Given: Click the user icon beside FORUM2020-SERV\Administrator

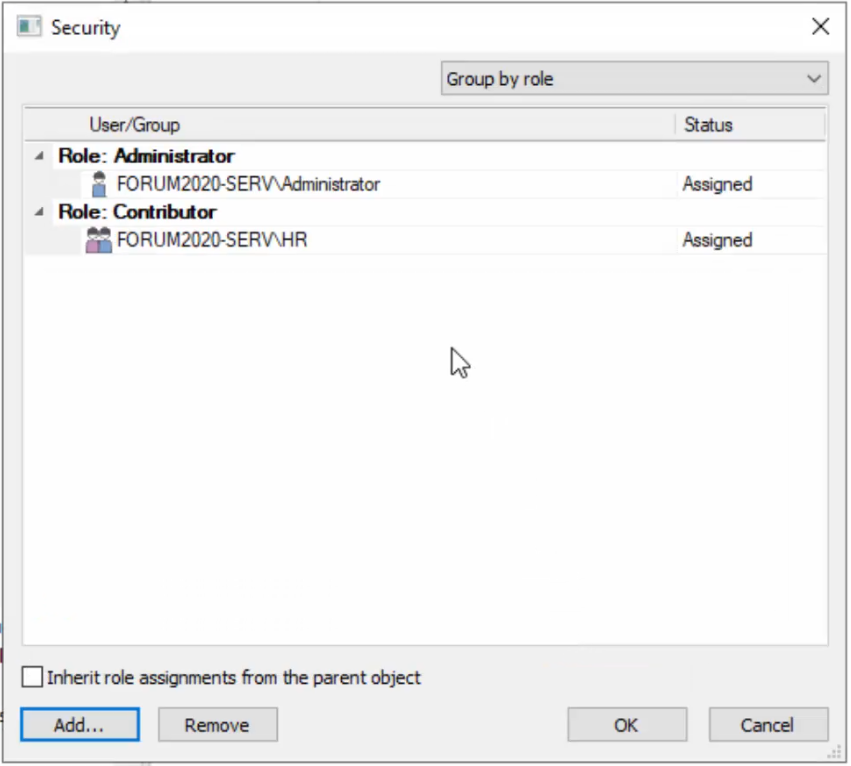Looking at the screenshot, I should [98, 183].
